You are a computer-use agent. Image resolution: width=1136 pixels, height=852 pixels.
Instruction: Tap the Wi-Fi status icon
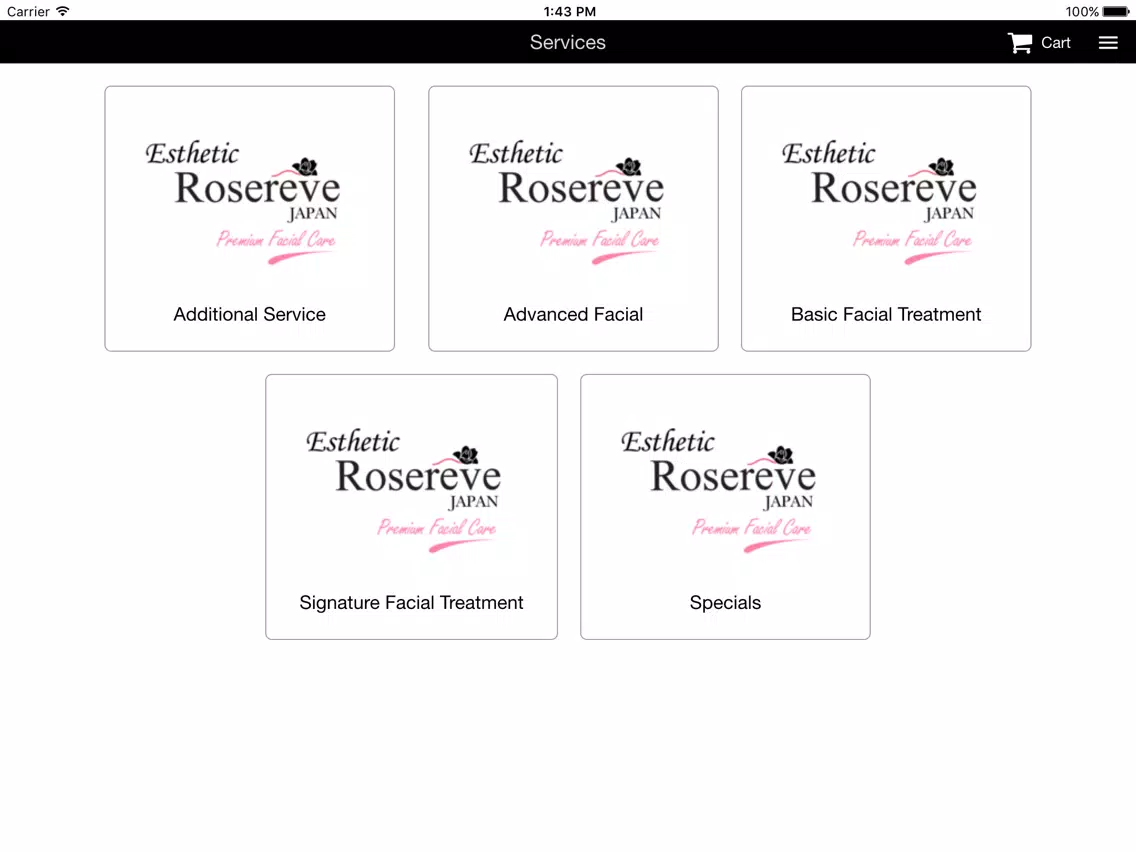click(63, 11)
